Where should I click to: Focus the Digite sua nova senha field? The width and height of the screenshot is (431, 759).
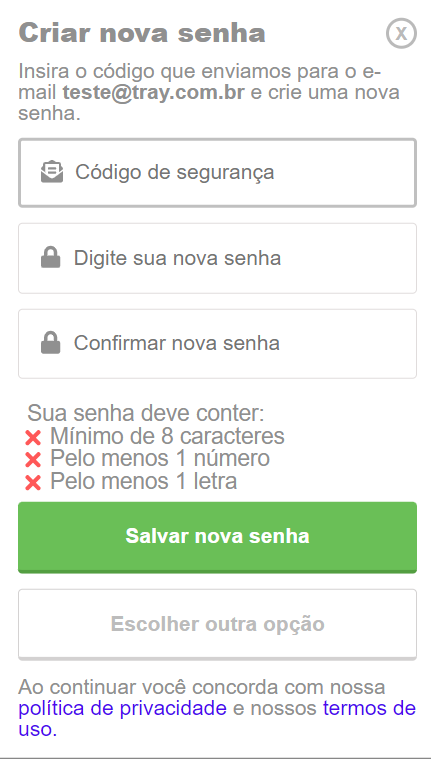click(217, 258)
